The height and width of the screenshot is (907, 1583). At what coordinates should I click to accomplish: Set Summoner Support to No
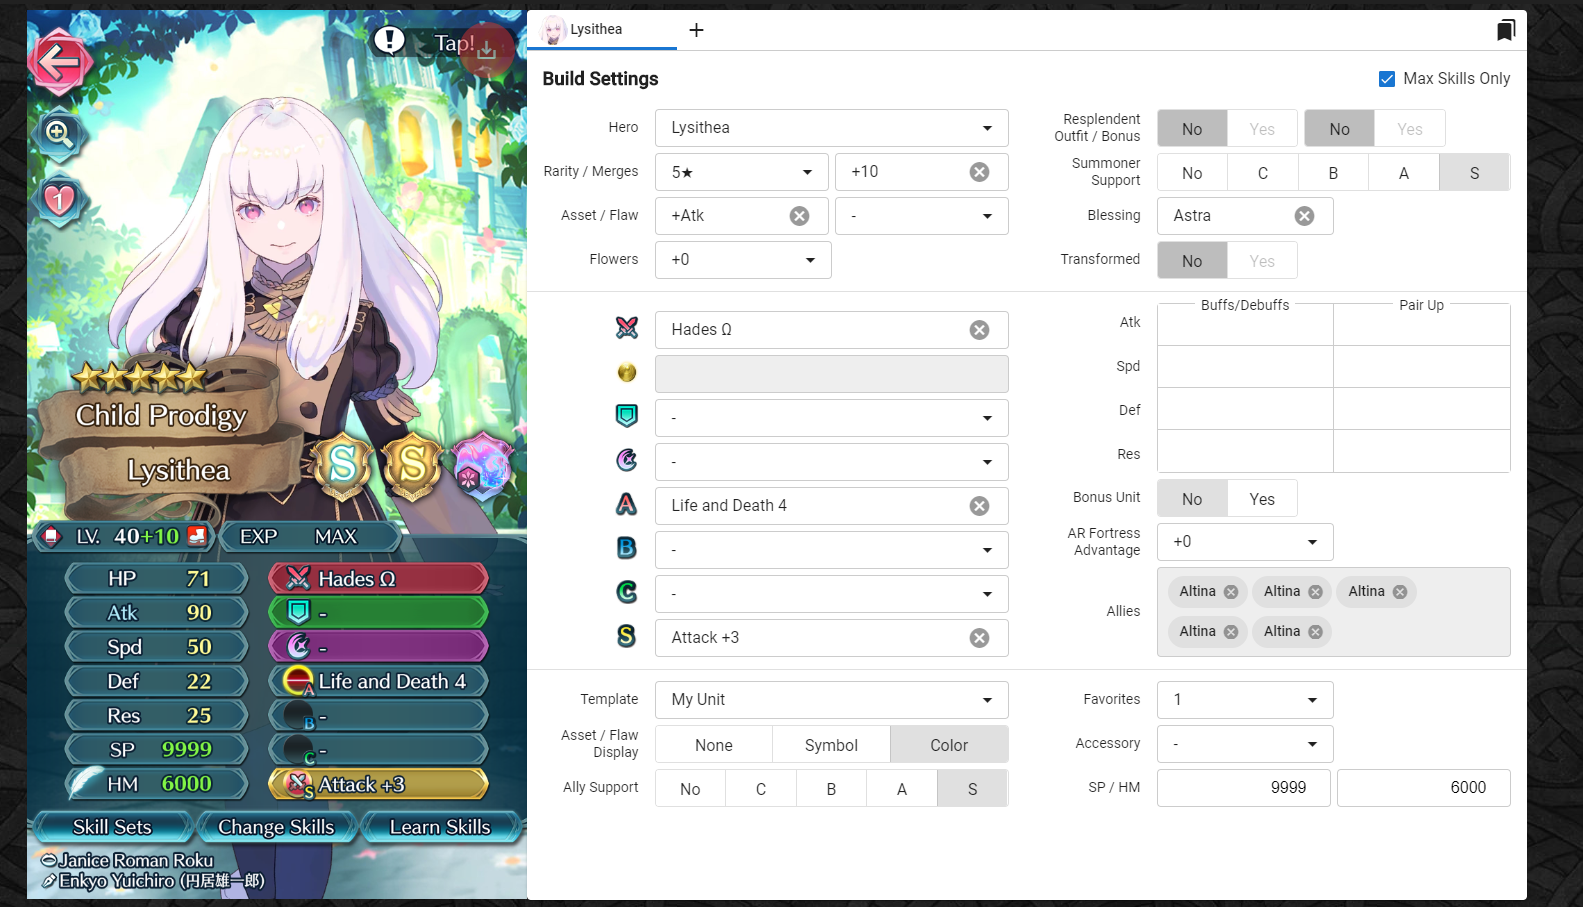point(1192,173)
